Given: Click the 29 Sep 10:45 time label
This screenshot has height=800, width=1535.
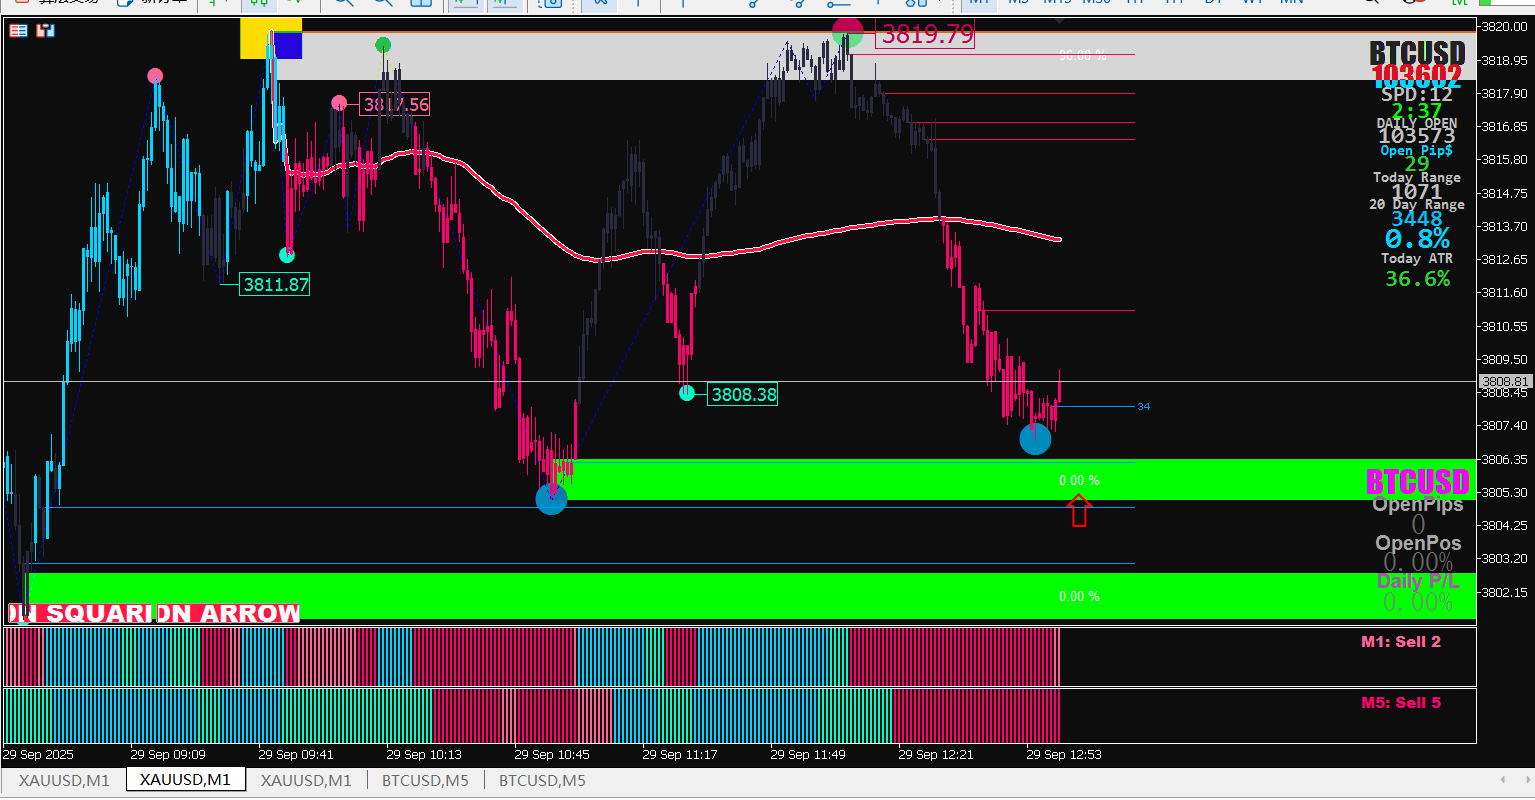Looking at the screenshot, I should (552, 754).
